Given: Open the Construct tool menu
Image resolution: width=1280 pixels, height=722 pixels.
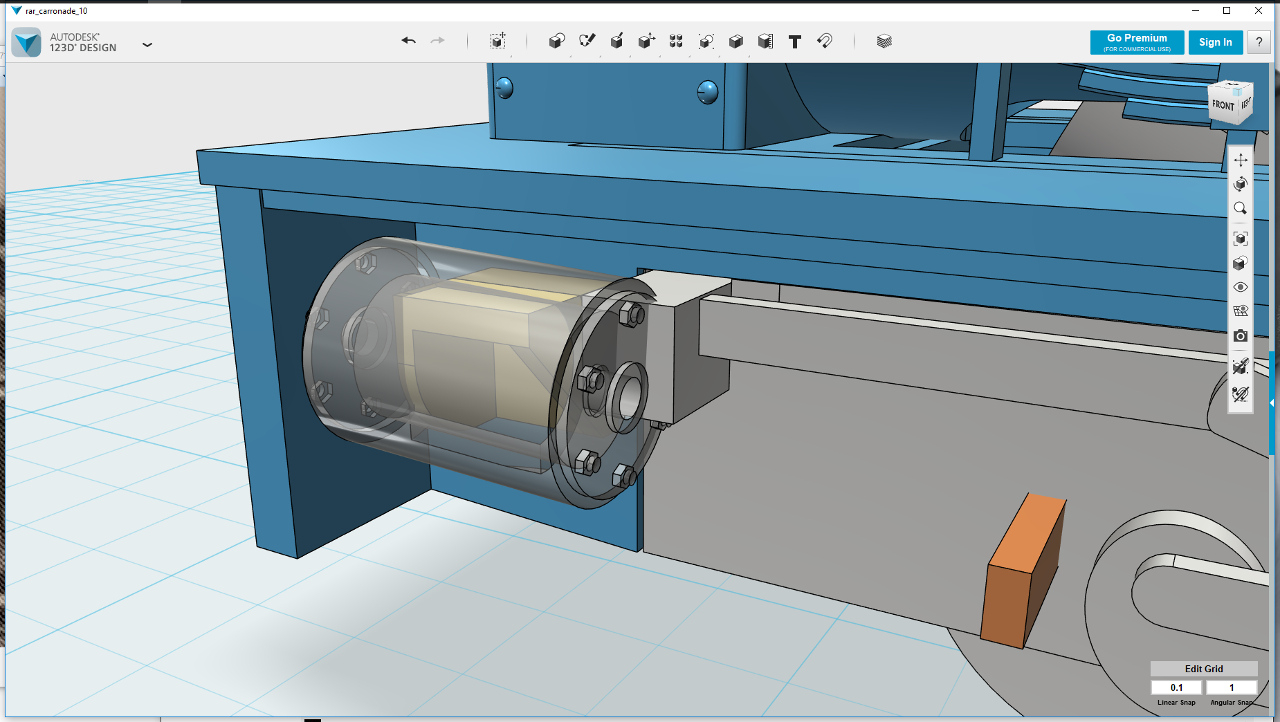Looking at the screenshot, I should 617,41.
